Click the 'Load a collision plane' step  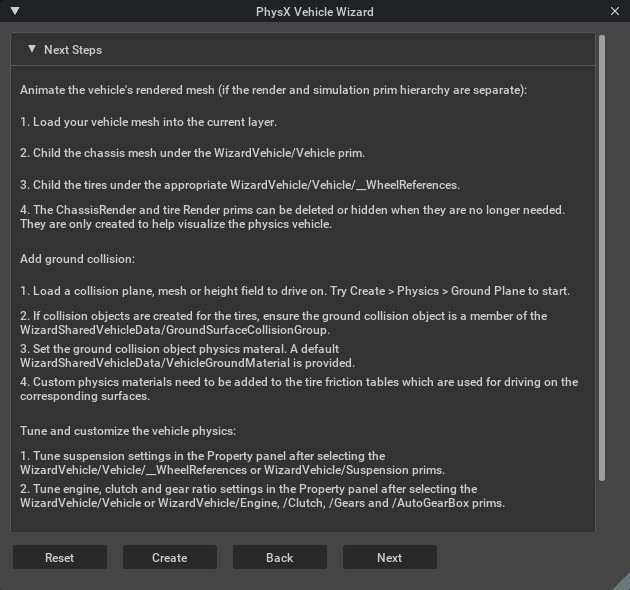coord(294,291)
